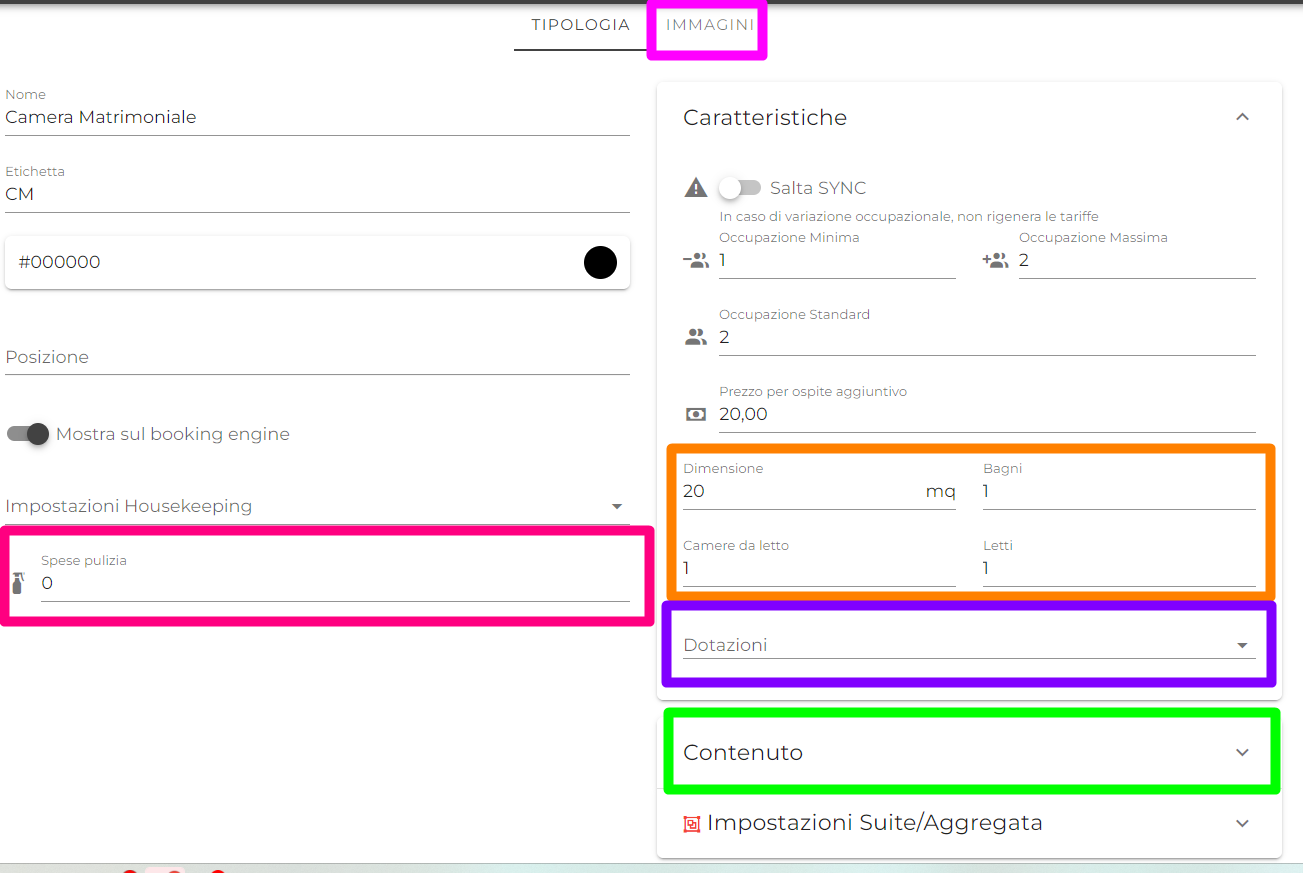The height and width of the screenshot is (873, 1303).
Task: Click the Camere da letto field
Action: pos(819,569)
